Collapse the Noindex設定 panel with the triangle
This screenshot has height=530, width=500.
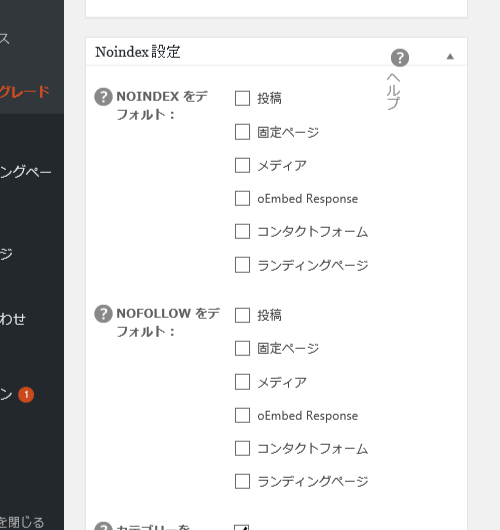[x=450, y=56]
